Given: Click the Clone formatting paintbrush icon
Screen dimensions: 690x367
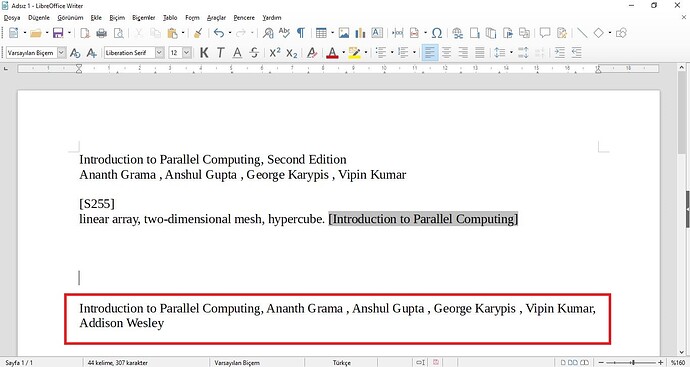Looking at the screenshot, I should (x=198, y=33).
